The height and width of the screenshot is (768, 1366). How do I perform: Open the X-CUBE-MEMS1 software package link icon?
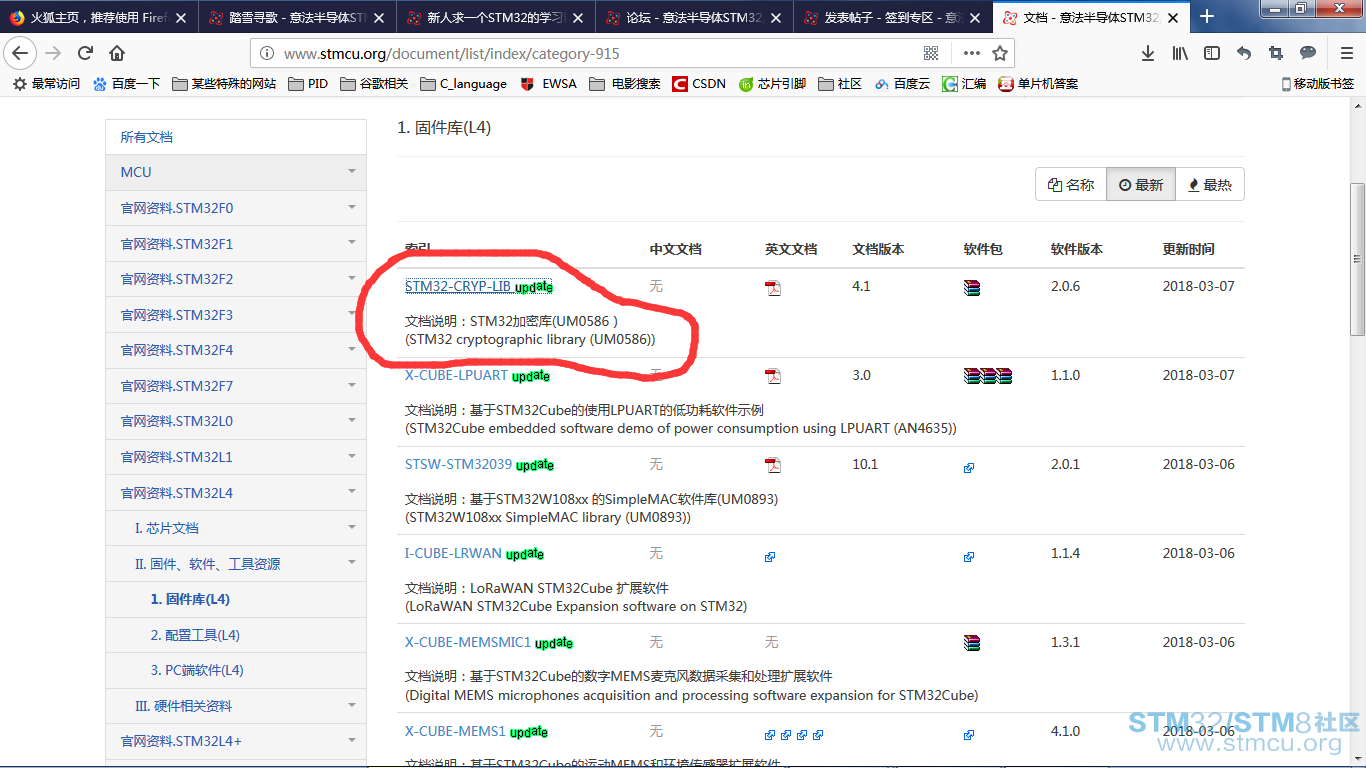[x=969, y=734]
